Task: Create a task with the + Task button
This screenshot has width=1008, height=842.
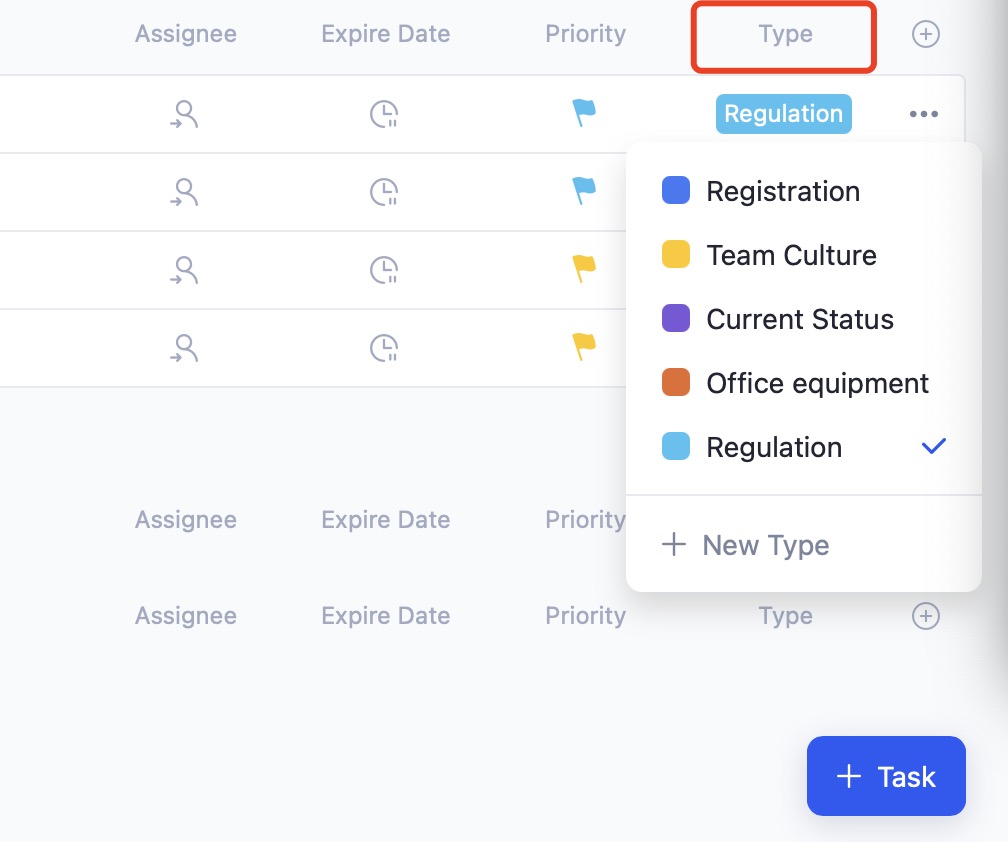Action: tap(886, 776)
